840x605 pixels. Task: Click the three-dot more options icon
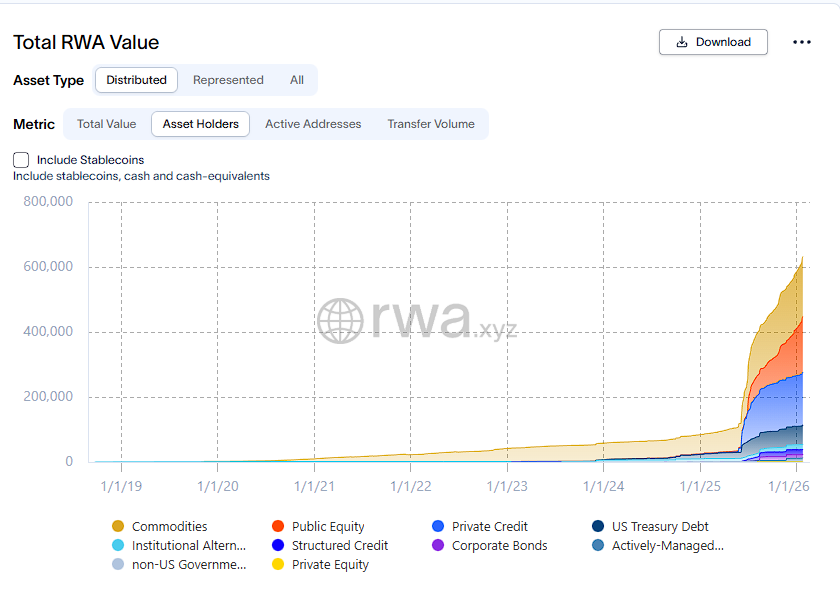click(x=801, y=42)
